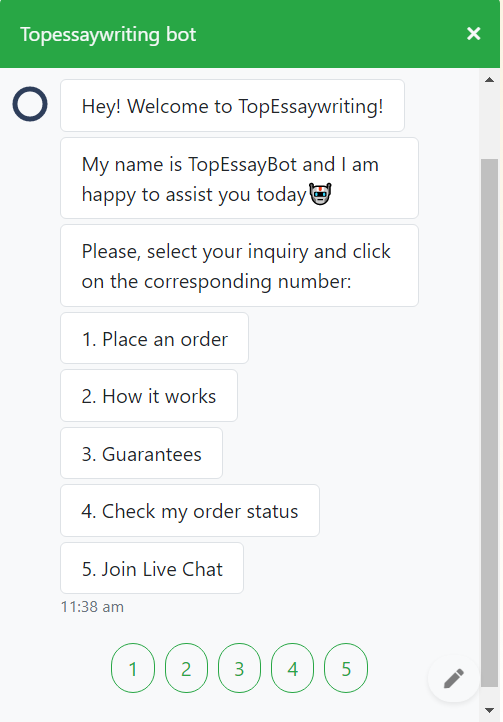This screenshot has height=722, width=503.
Task: Click the "5. Join Live Chat" bubble
Action: [152, 568]
